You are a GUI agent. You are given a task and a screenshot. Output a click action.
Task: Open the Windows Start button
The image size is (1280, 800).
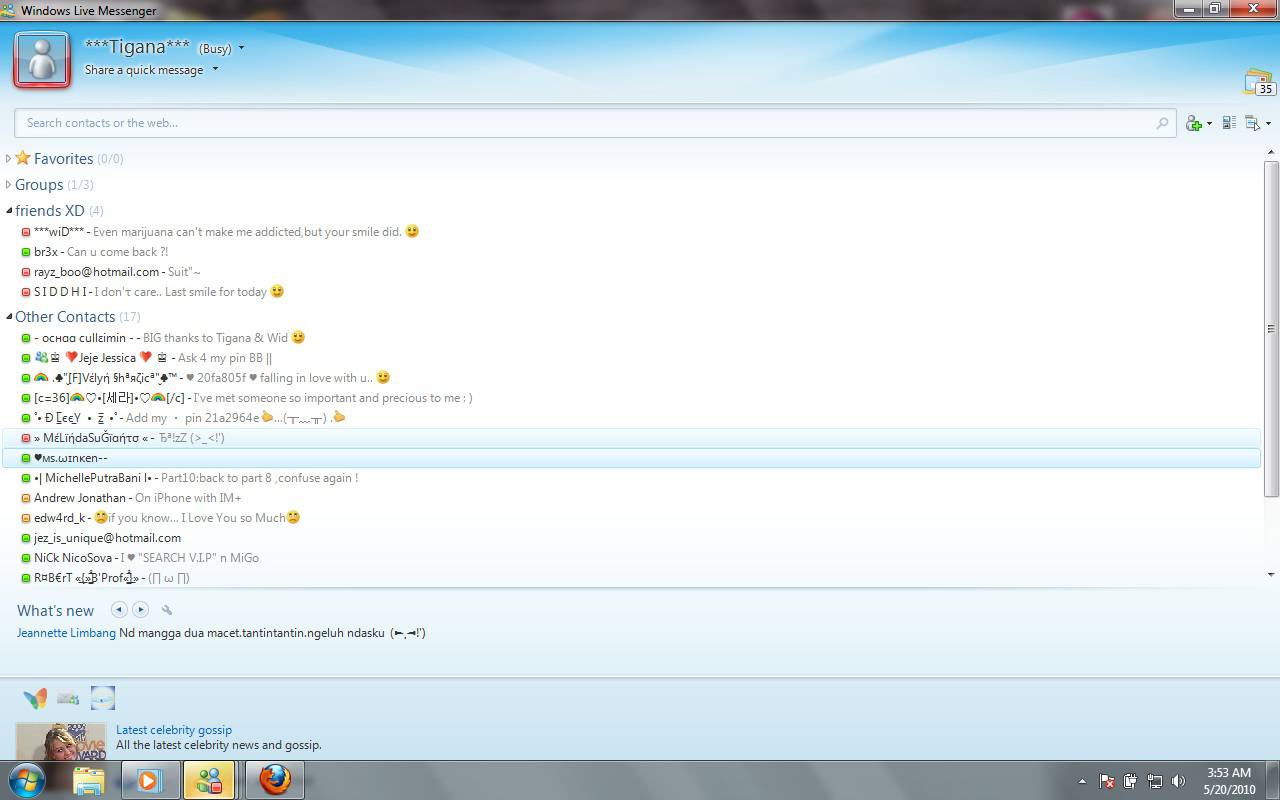click(27, 780)
